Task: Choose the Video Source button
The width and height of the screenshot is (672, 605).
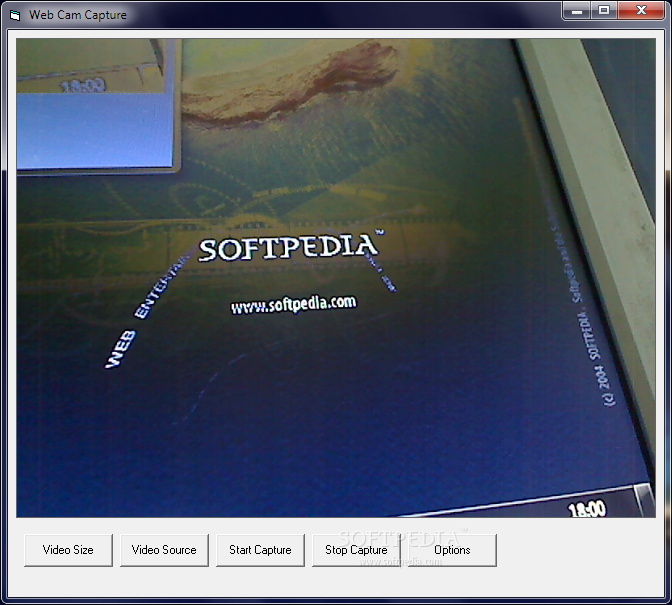Action: 165,550
